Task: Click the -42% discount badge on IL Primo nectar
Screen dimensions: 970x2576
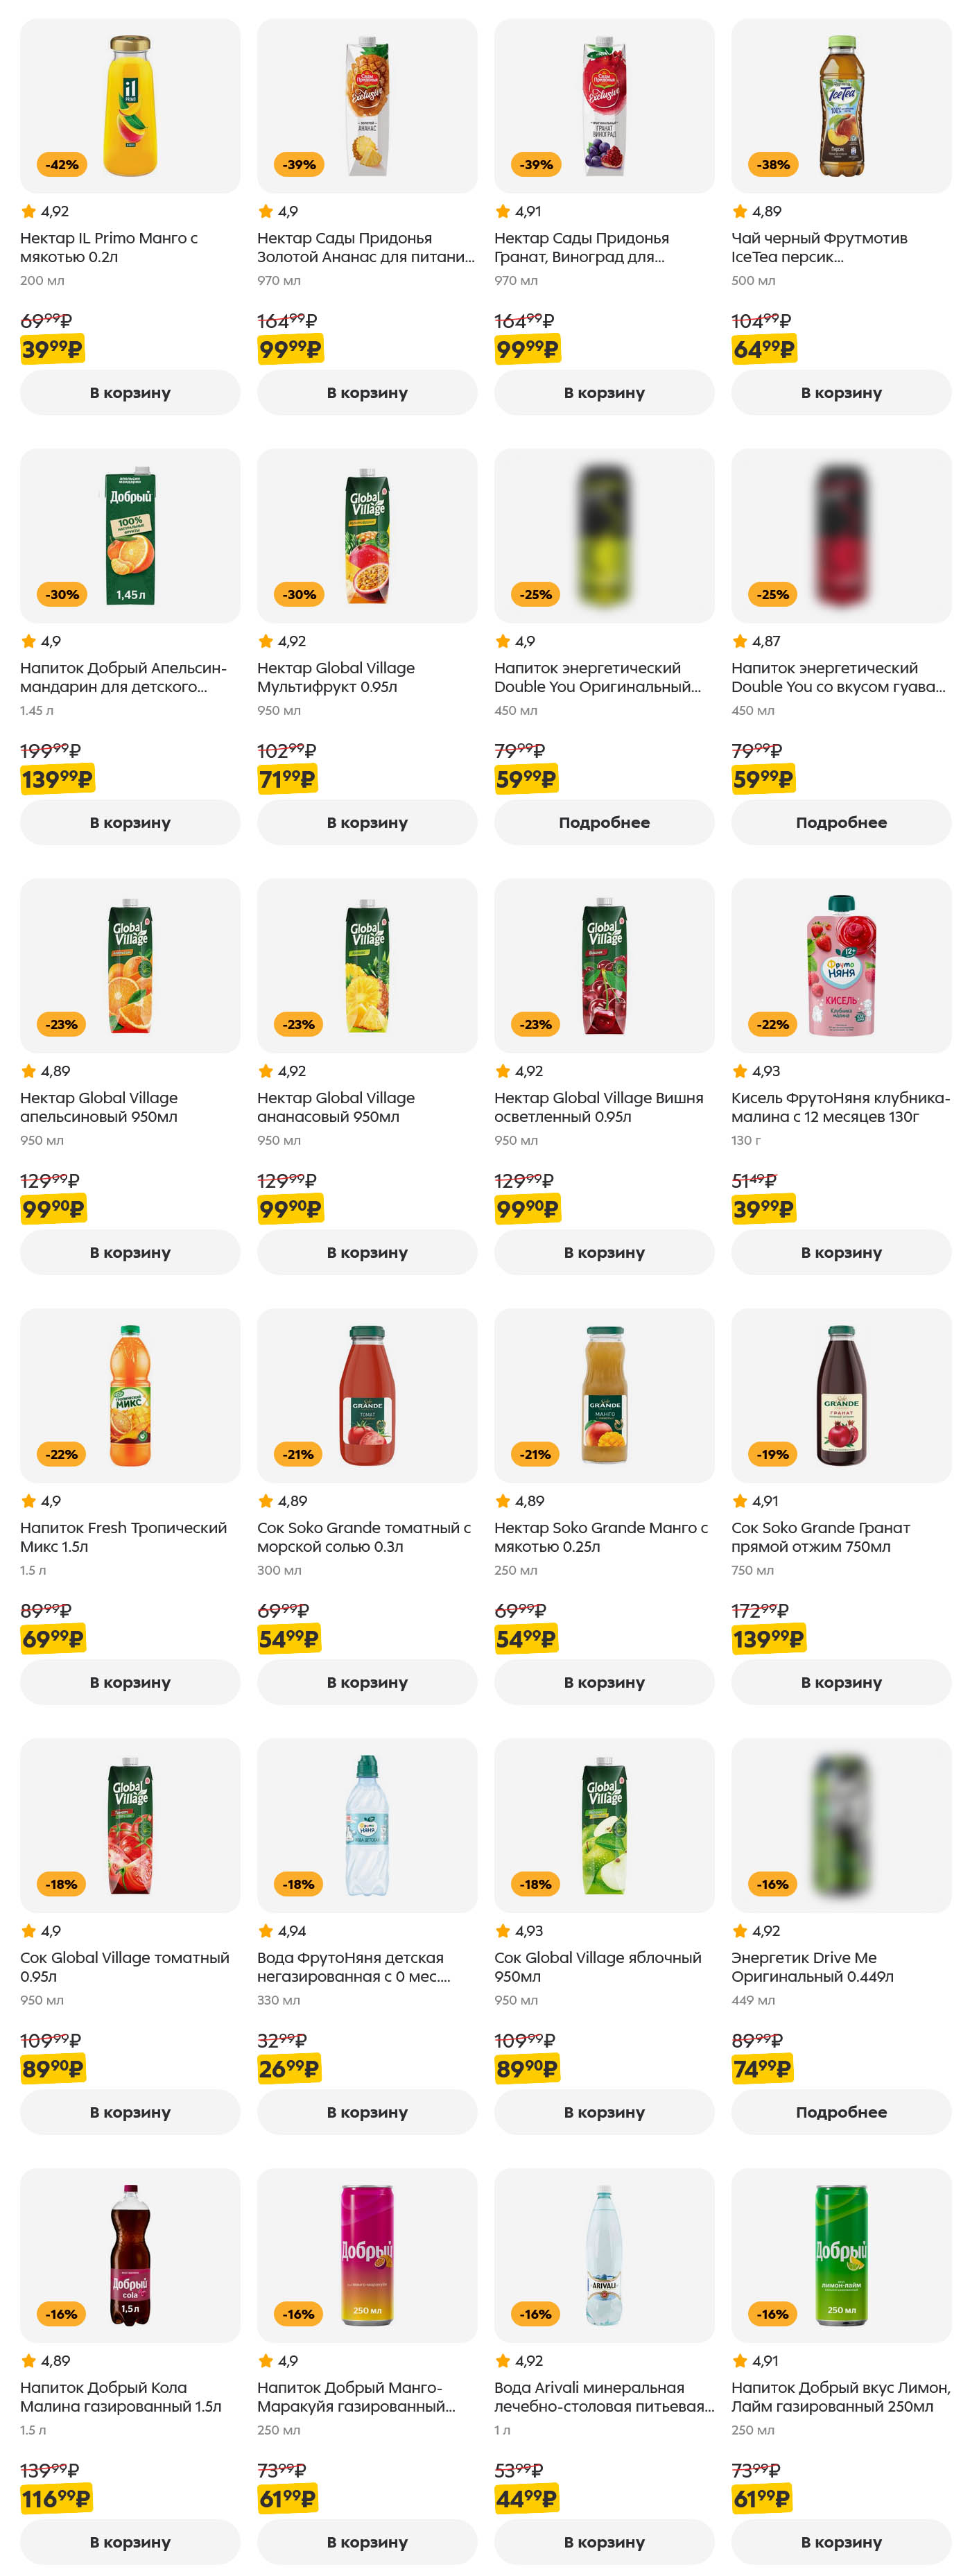Action: pos(62,165)
